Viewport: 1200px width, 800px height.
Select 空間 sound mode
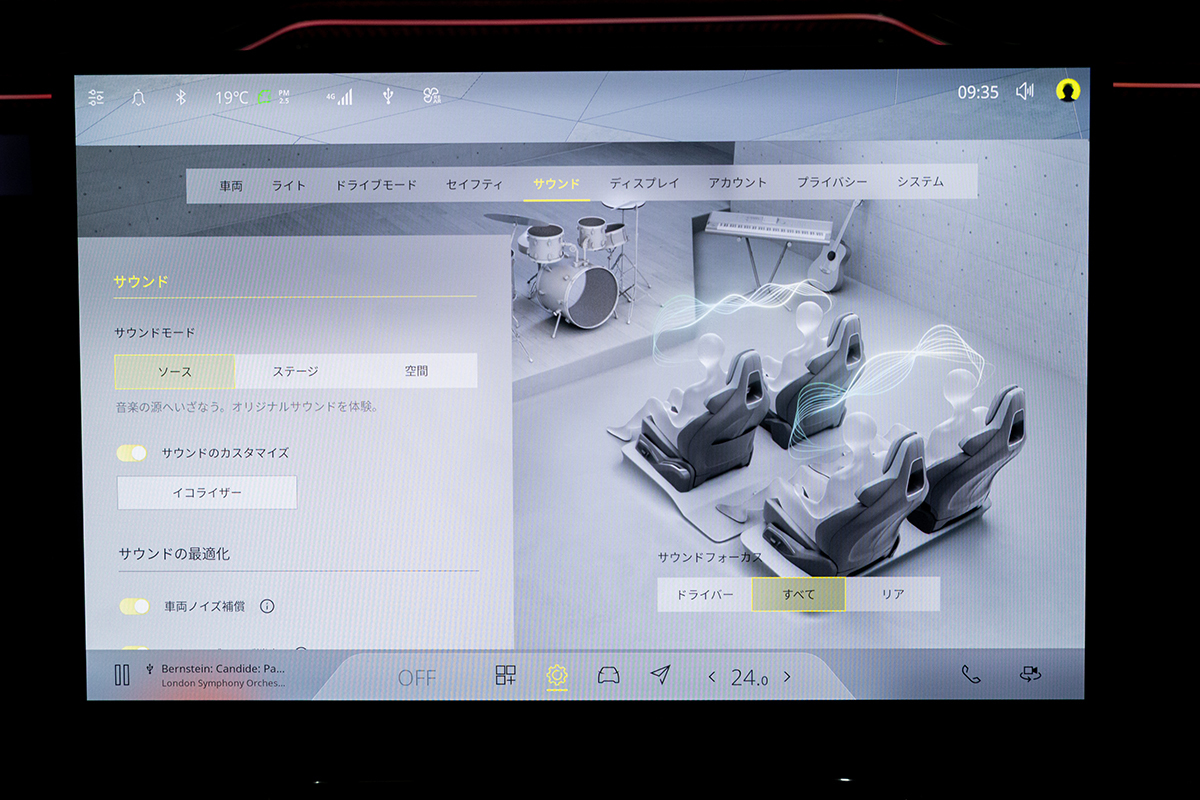tap(417, 370)
